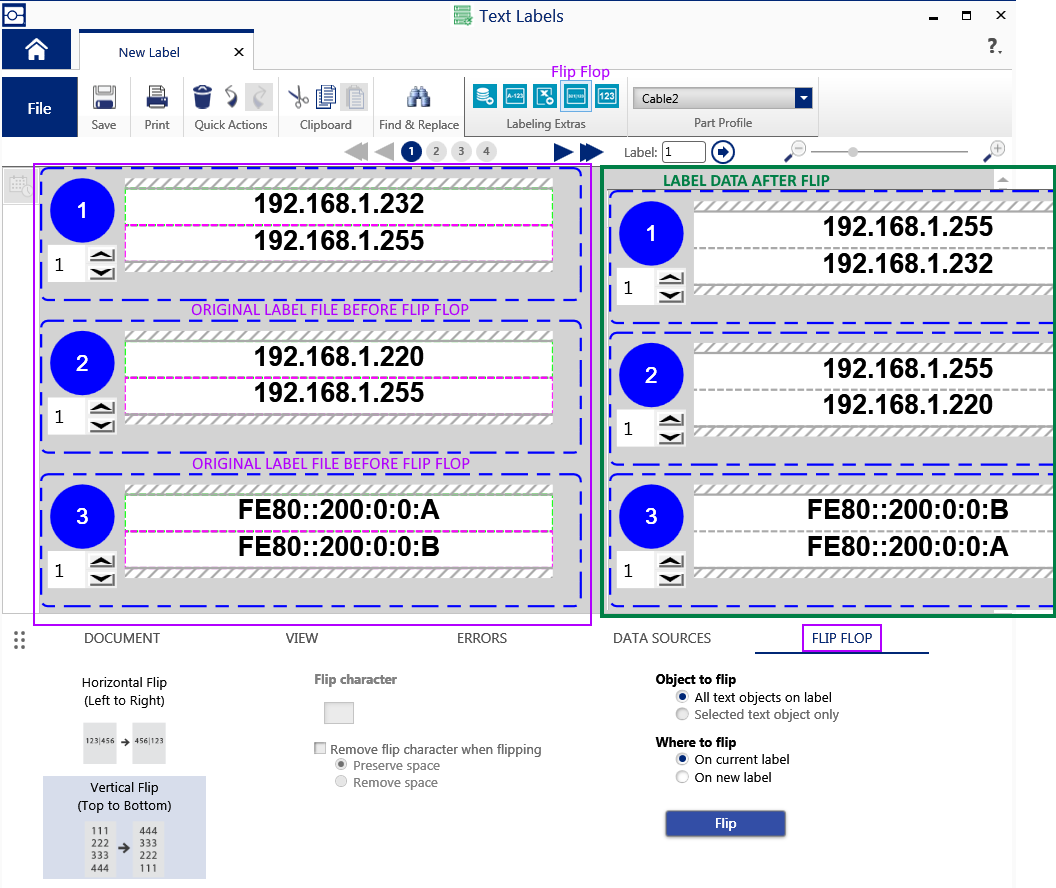This screenshot has width=1056, height=888.
Task: Open Find & Replace binoculars icon
Action: 418,97
